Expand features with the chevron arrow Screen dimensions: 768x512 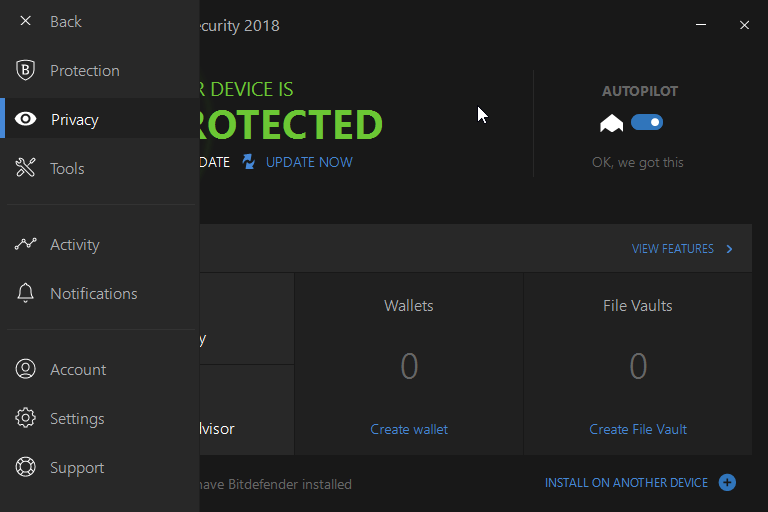[730, 249]
